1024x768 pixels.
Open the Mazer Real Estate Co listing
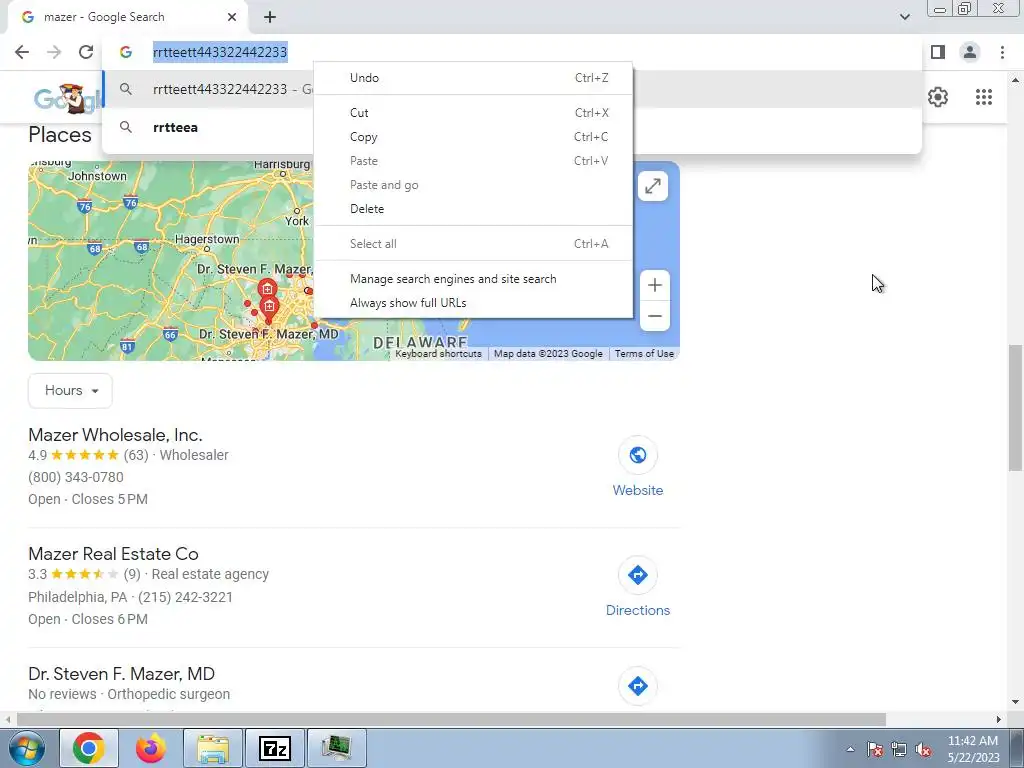(x=113, y=554)
